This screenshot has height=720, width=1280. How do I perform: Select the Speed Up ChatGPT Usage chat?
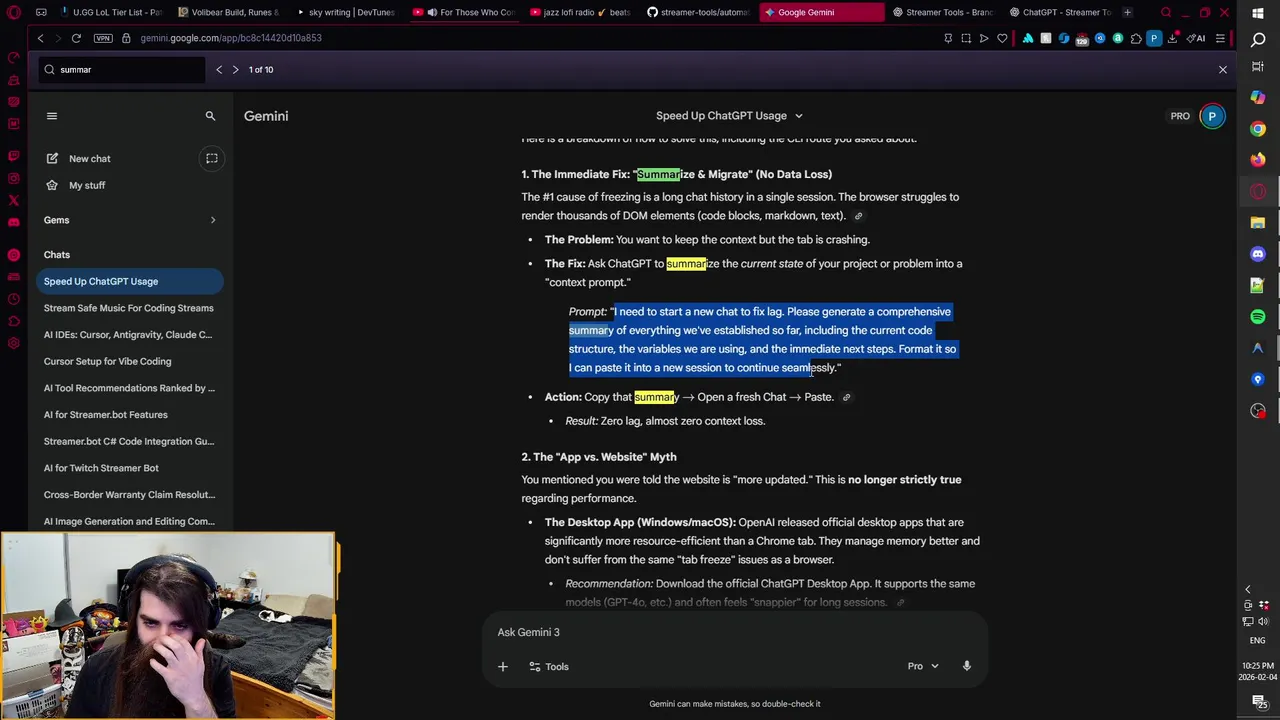129,281
